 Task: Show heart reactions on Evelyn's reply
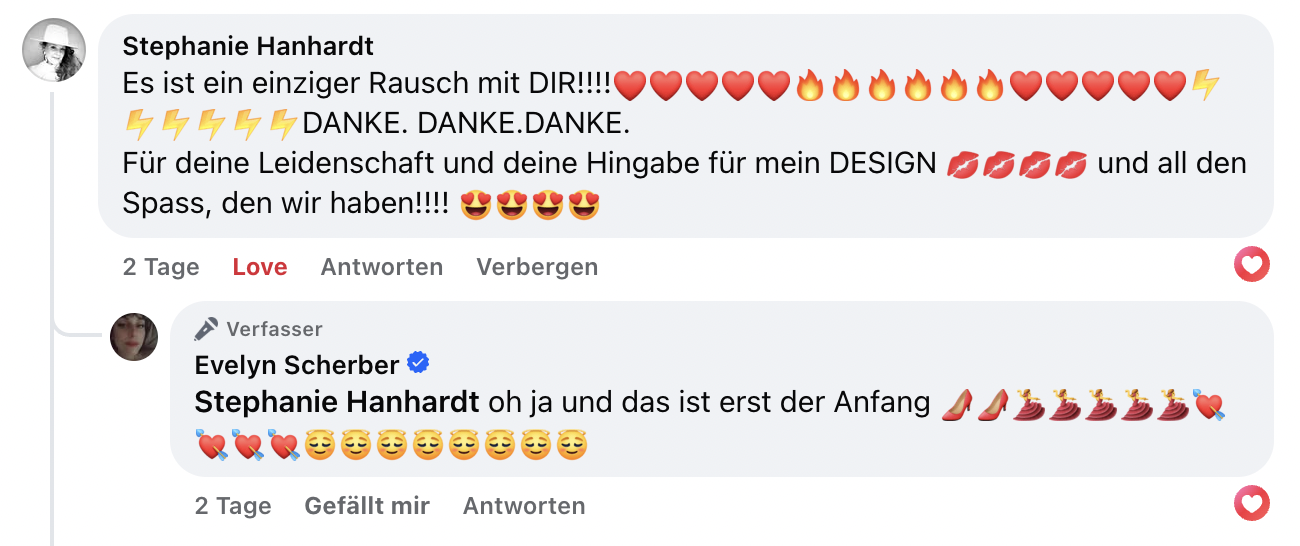point(1252,503)
